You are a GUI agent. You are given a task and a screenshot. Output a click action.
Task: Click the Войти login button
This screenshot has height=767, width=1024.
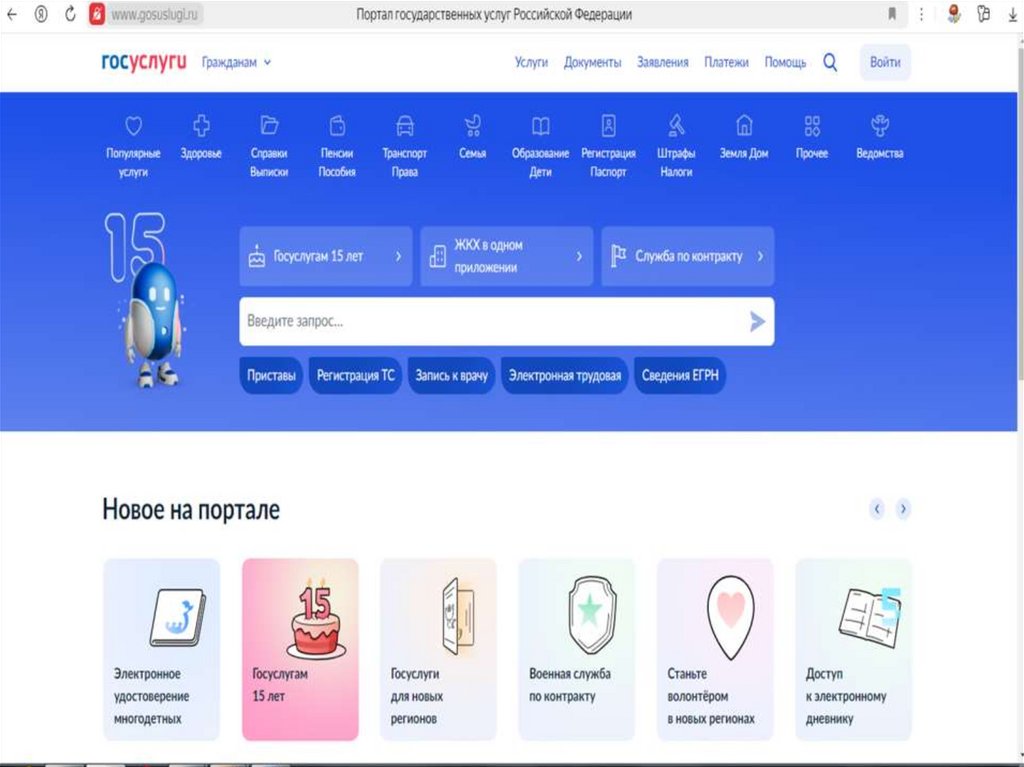[885, 62]
